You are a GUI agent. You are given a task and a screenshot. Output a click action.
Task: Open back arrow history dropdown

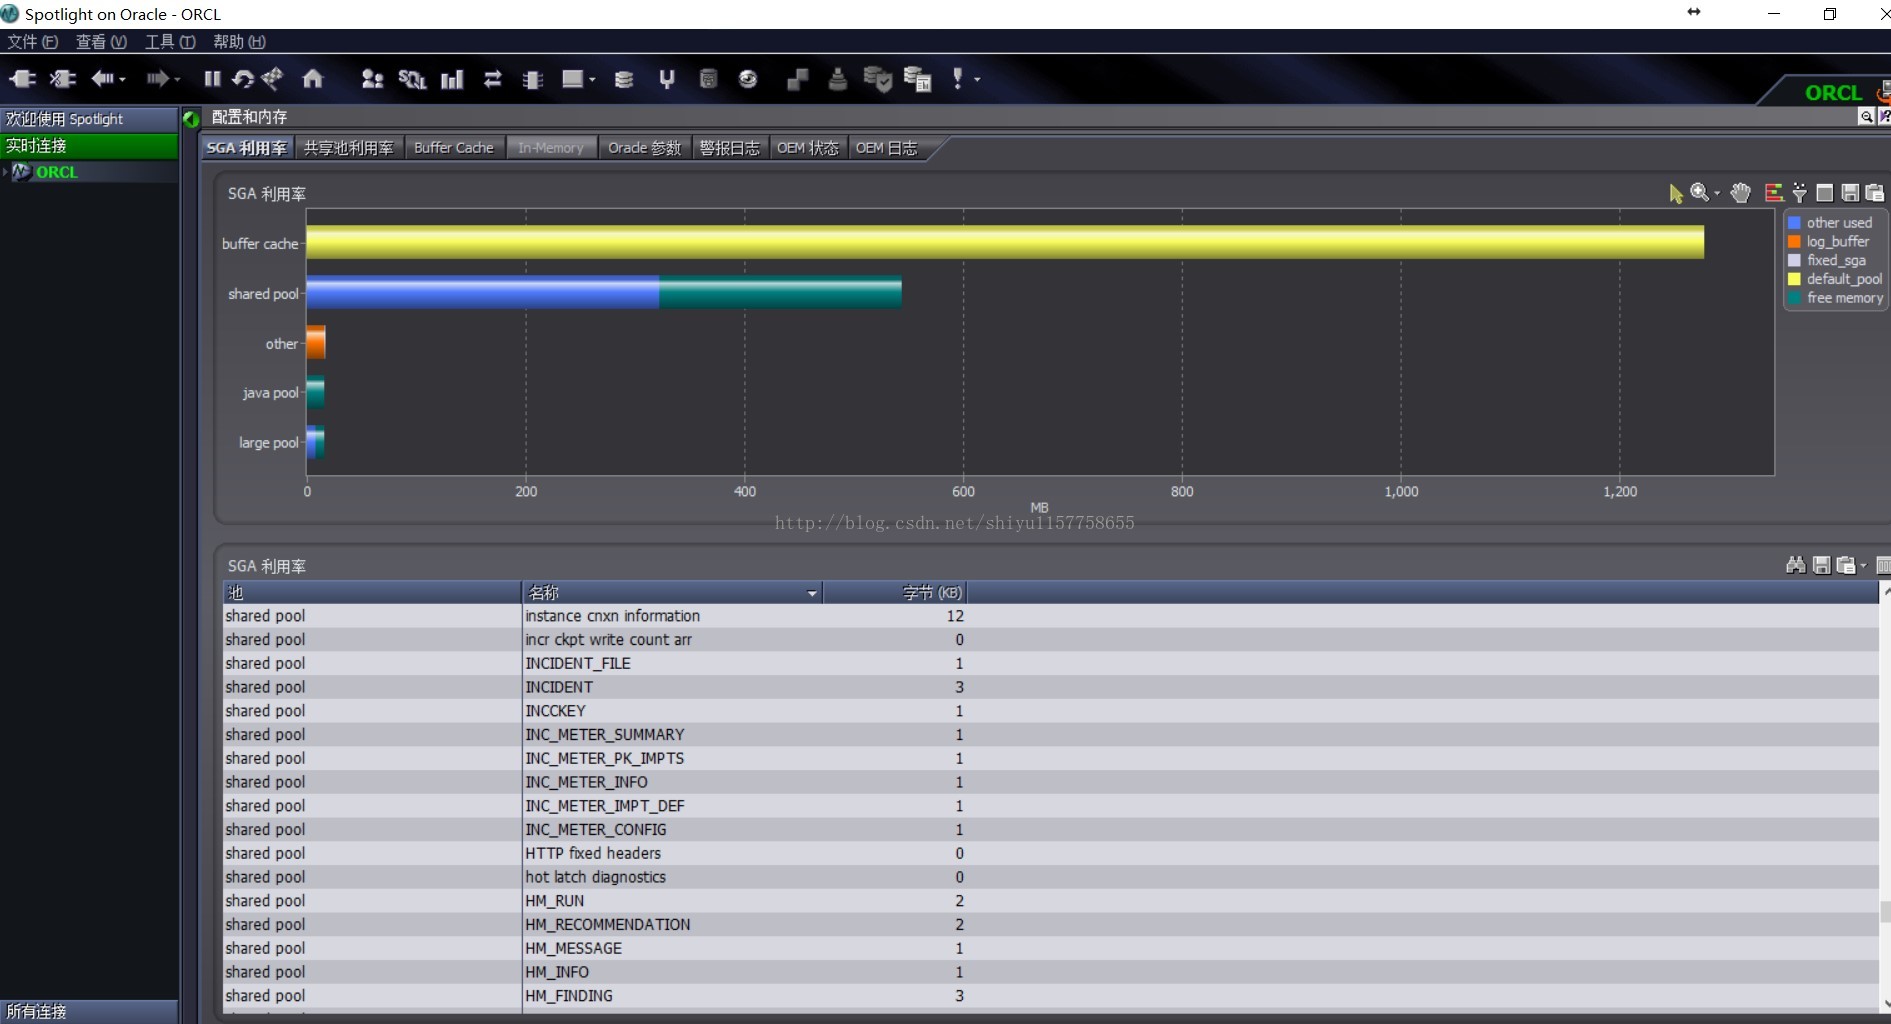click(123, 80)
